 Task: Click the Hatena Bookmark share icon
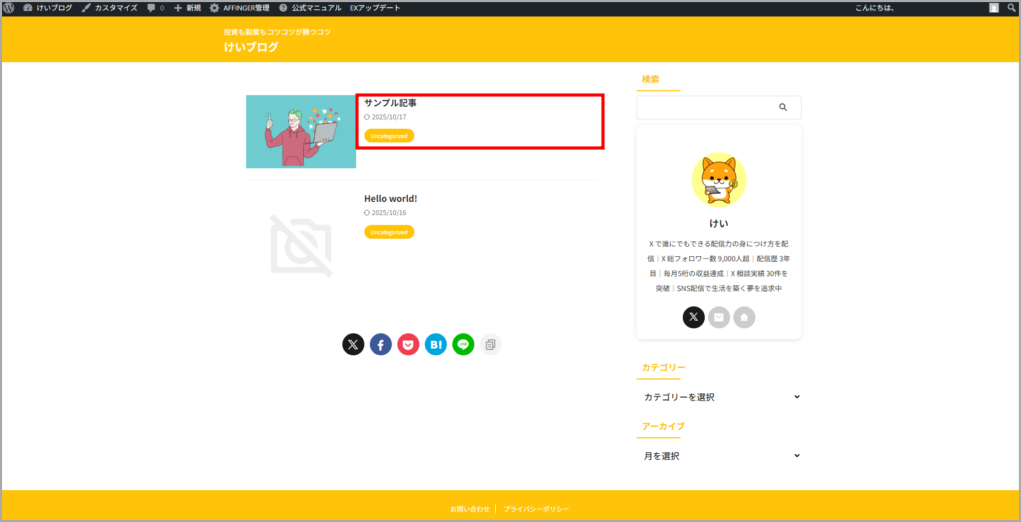click(x=435, y=344)
